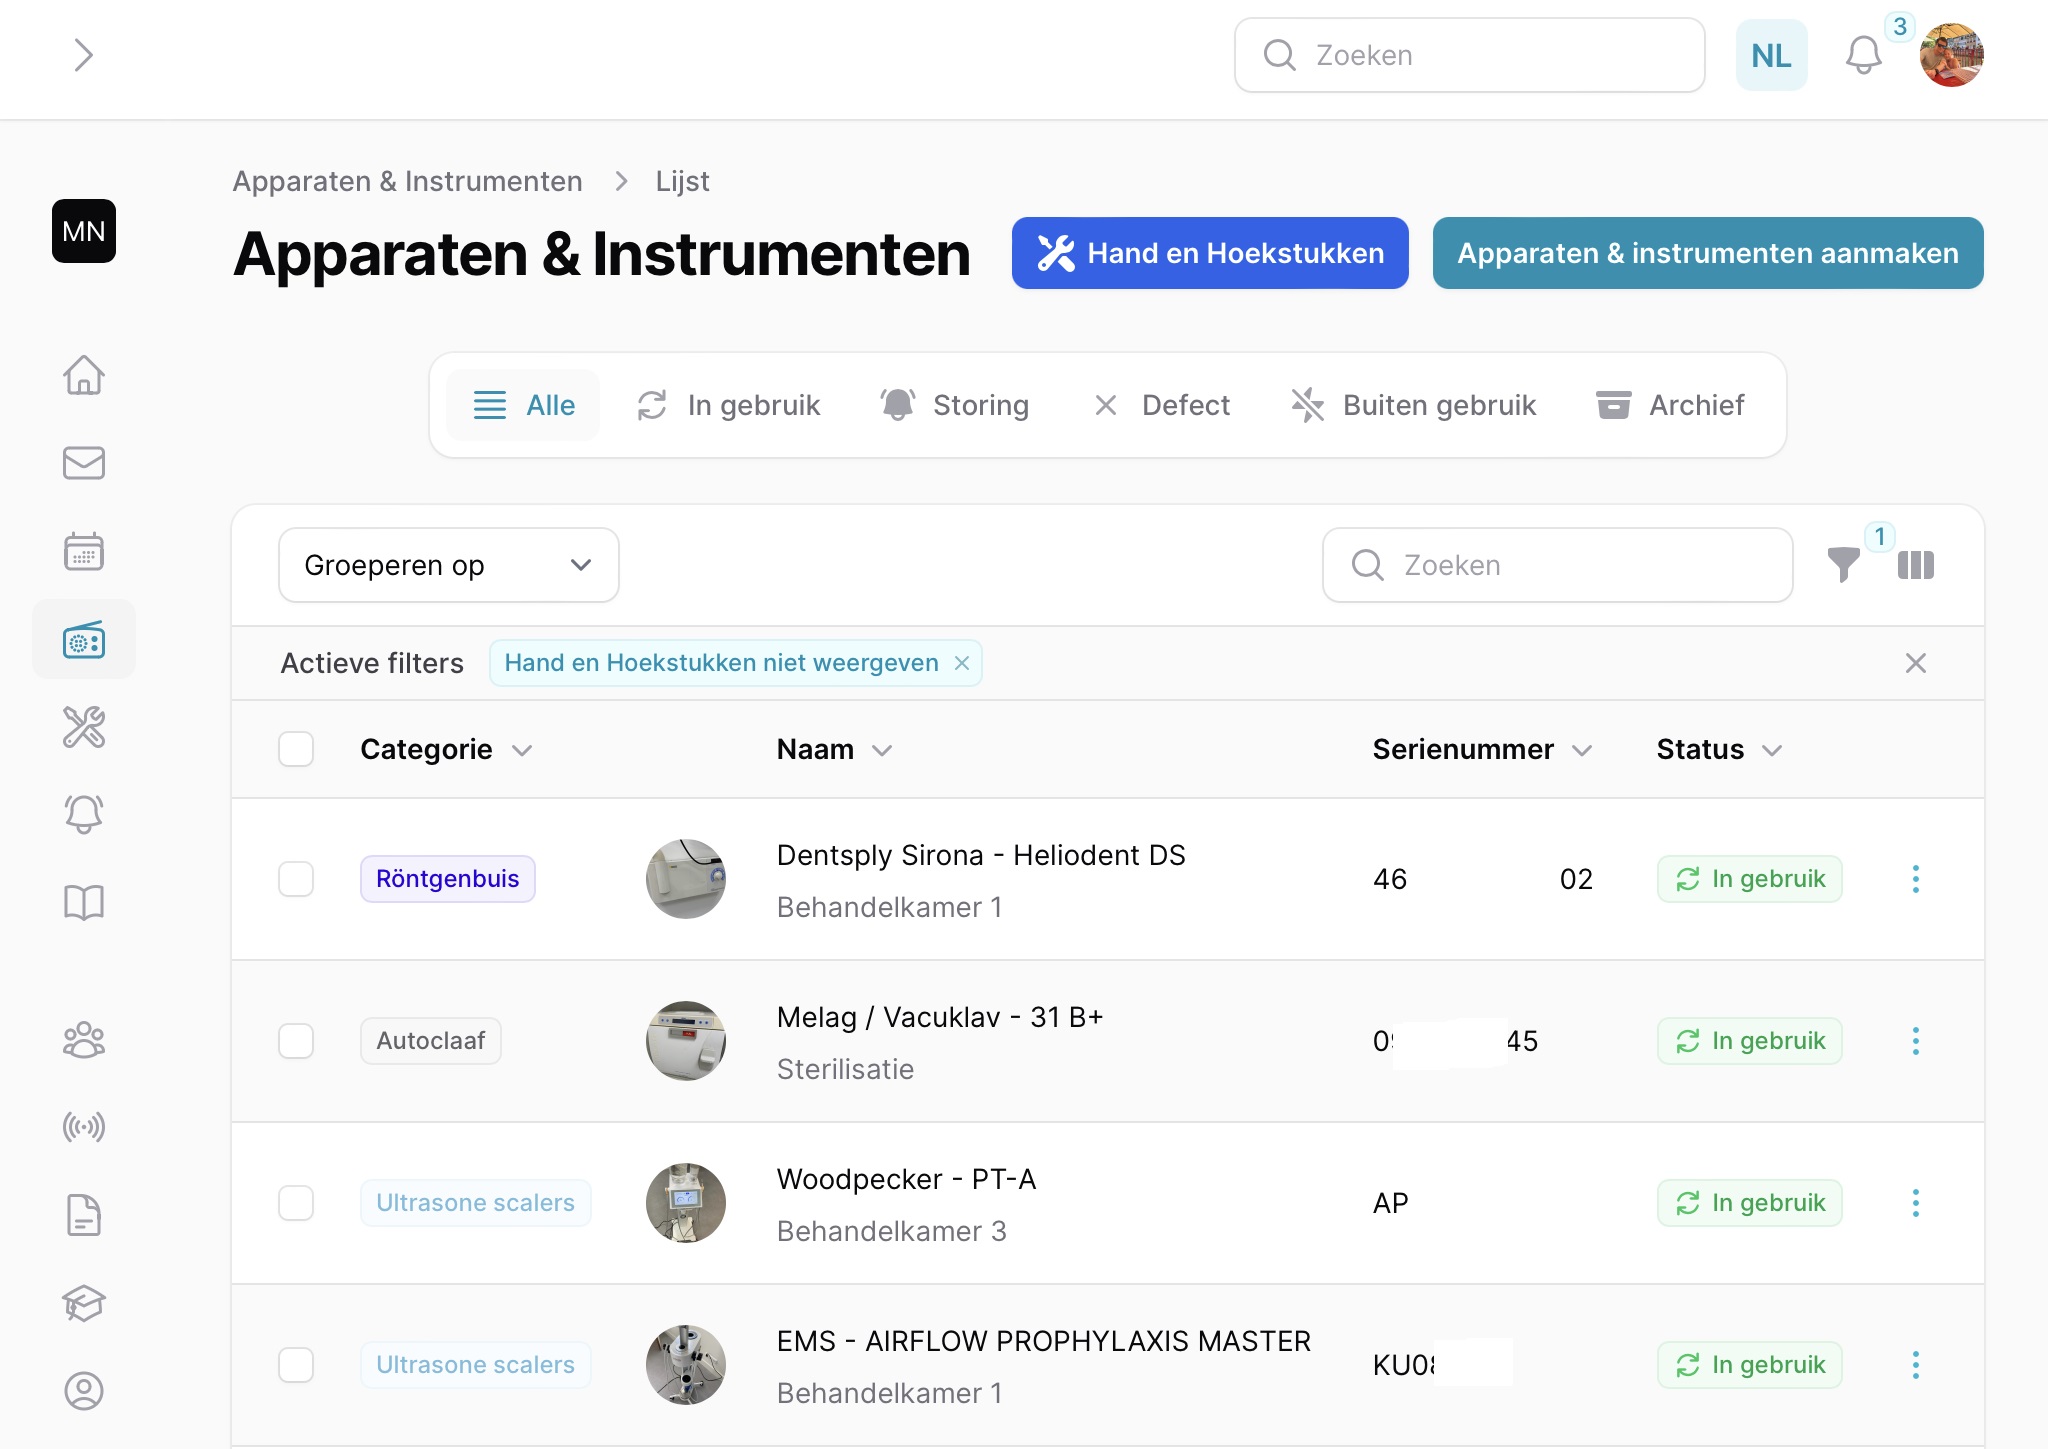Open the Groeperen op dropdown
This screenshot has width=2048, height=1449.
point(448,565)
